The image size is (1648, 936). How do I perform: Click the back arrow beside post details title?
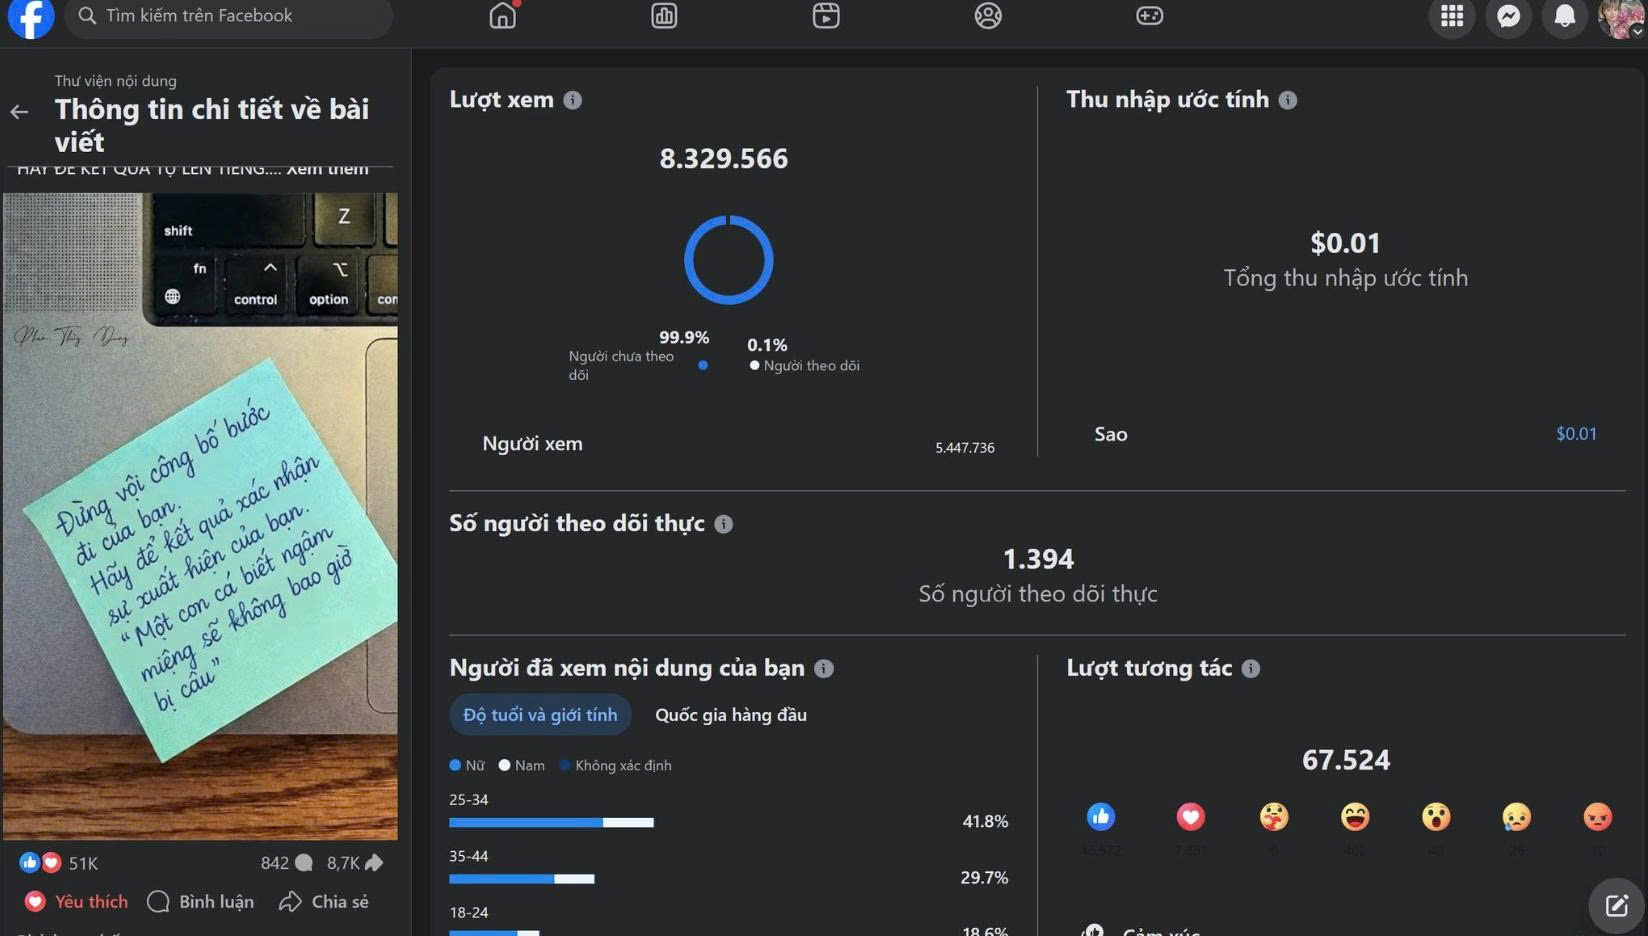tap(19, 112)
